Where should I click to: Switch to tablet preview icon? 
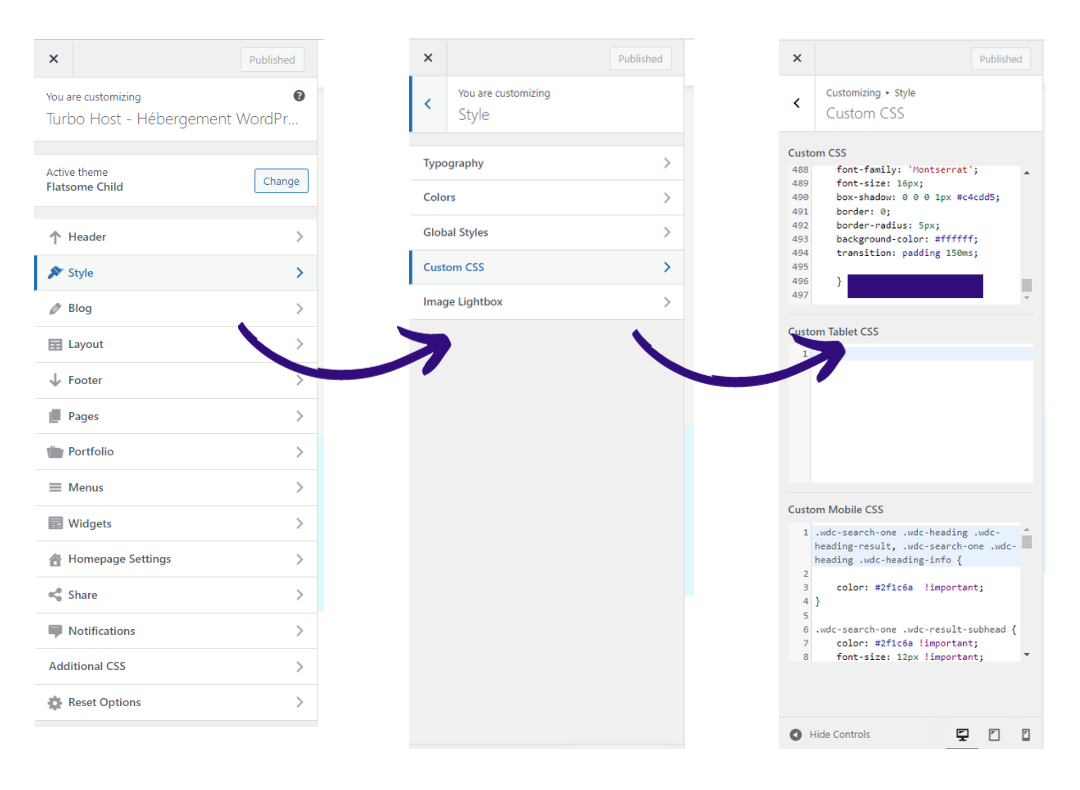tap(994, 735)
